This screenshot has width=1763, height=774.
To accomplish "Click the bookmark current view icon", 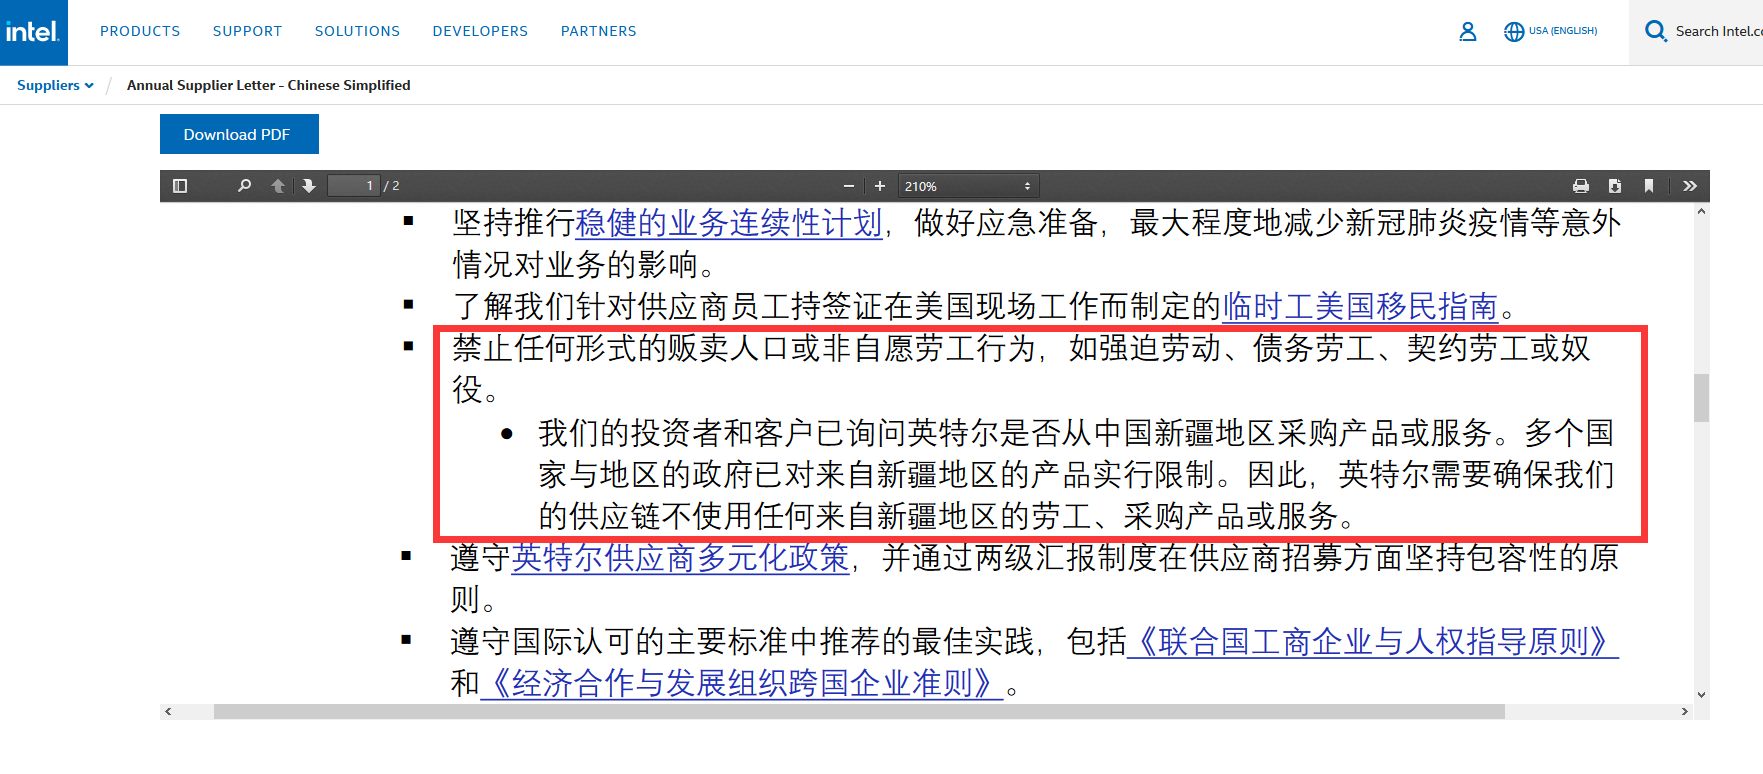I will [1649, 186].
